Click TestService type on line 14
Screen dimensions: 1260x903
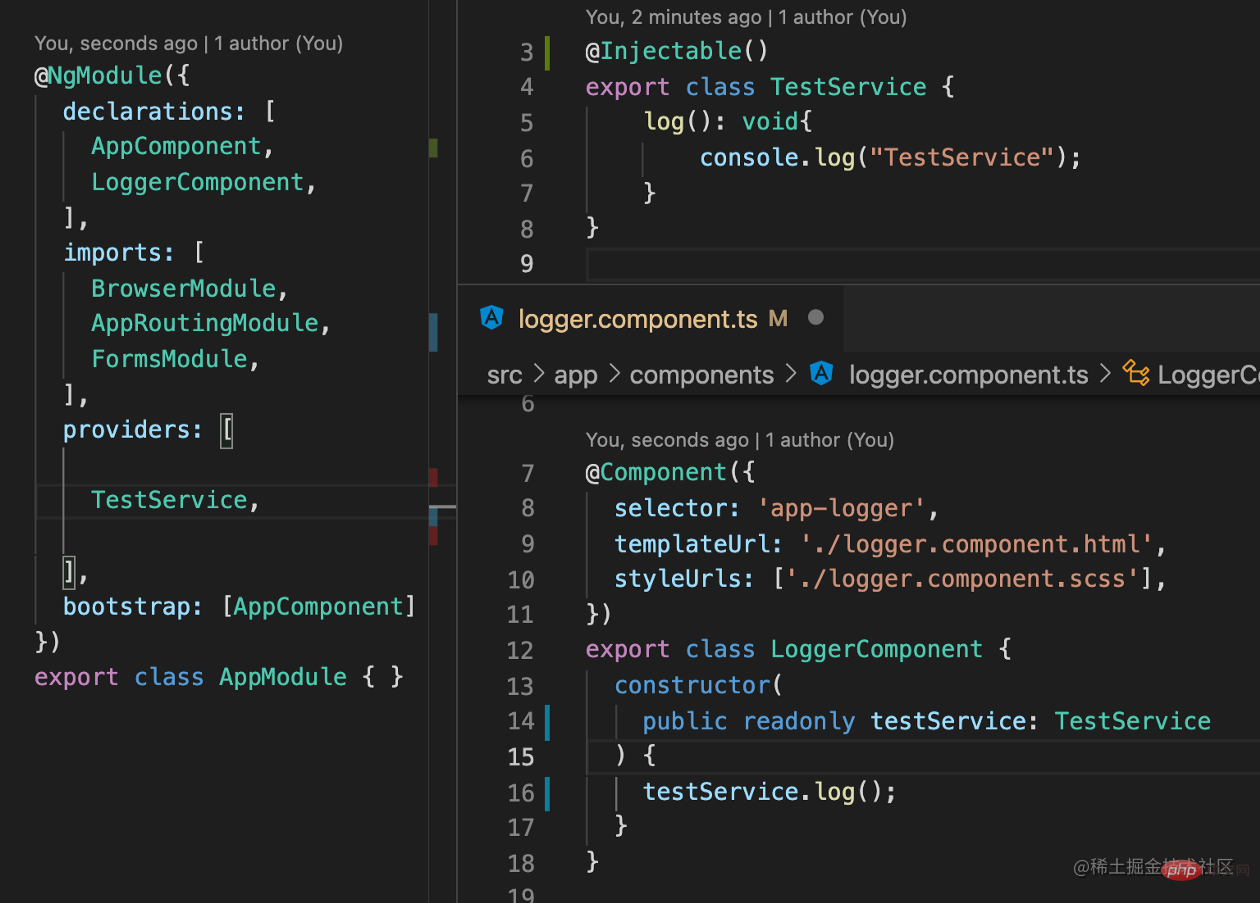click(1132, 721)
